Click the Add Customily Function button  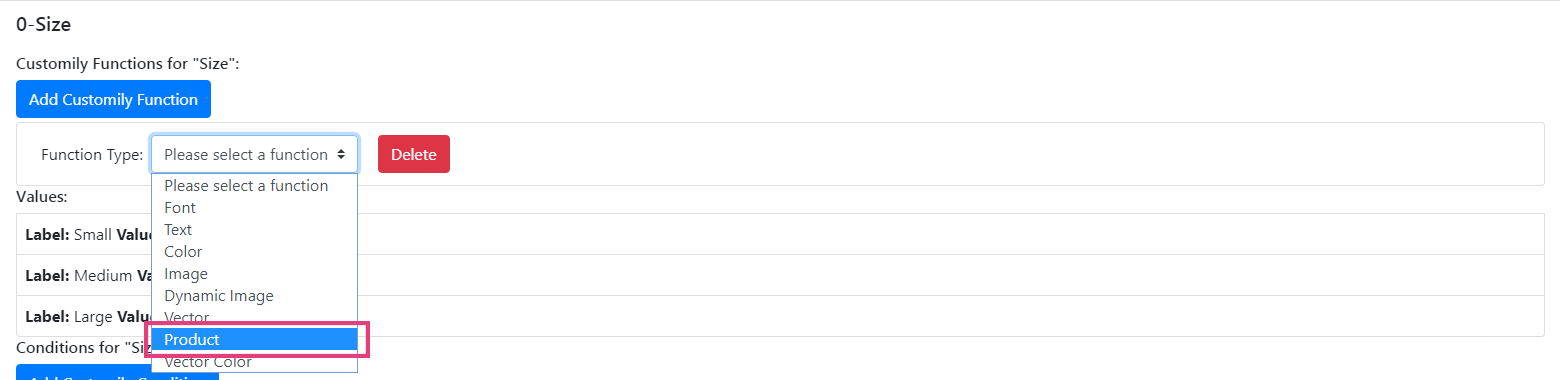pos(113,99)
